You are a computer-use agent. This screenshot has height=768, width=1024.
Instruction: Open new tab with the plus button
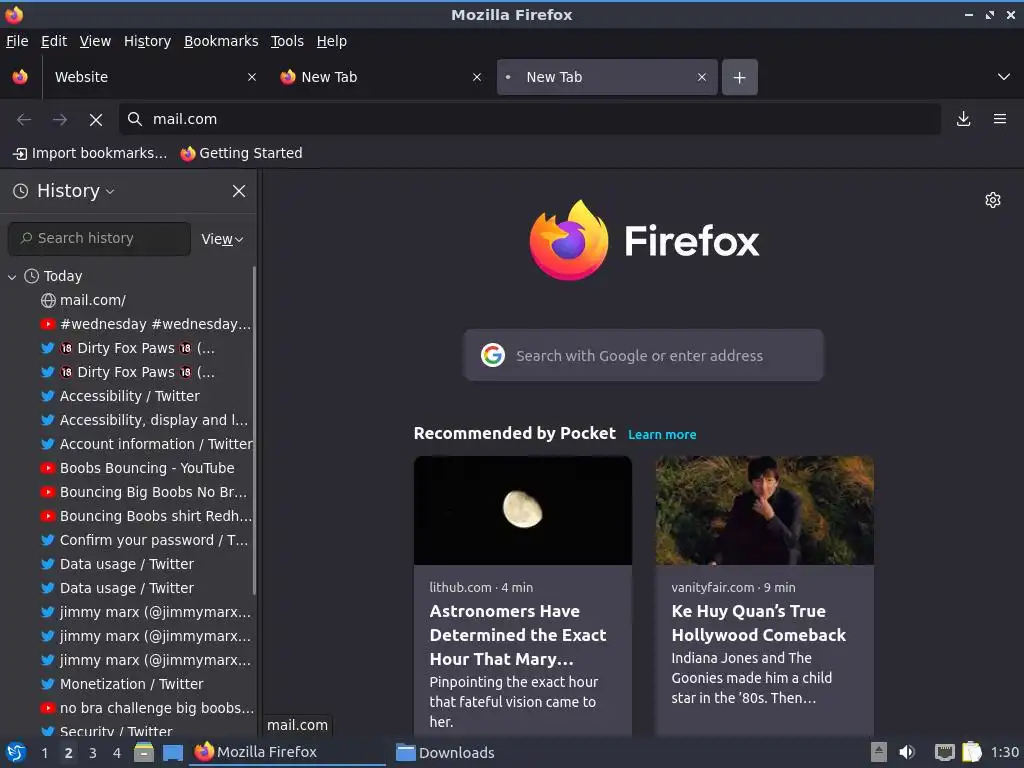[x=739, y=77]
